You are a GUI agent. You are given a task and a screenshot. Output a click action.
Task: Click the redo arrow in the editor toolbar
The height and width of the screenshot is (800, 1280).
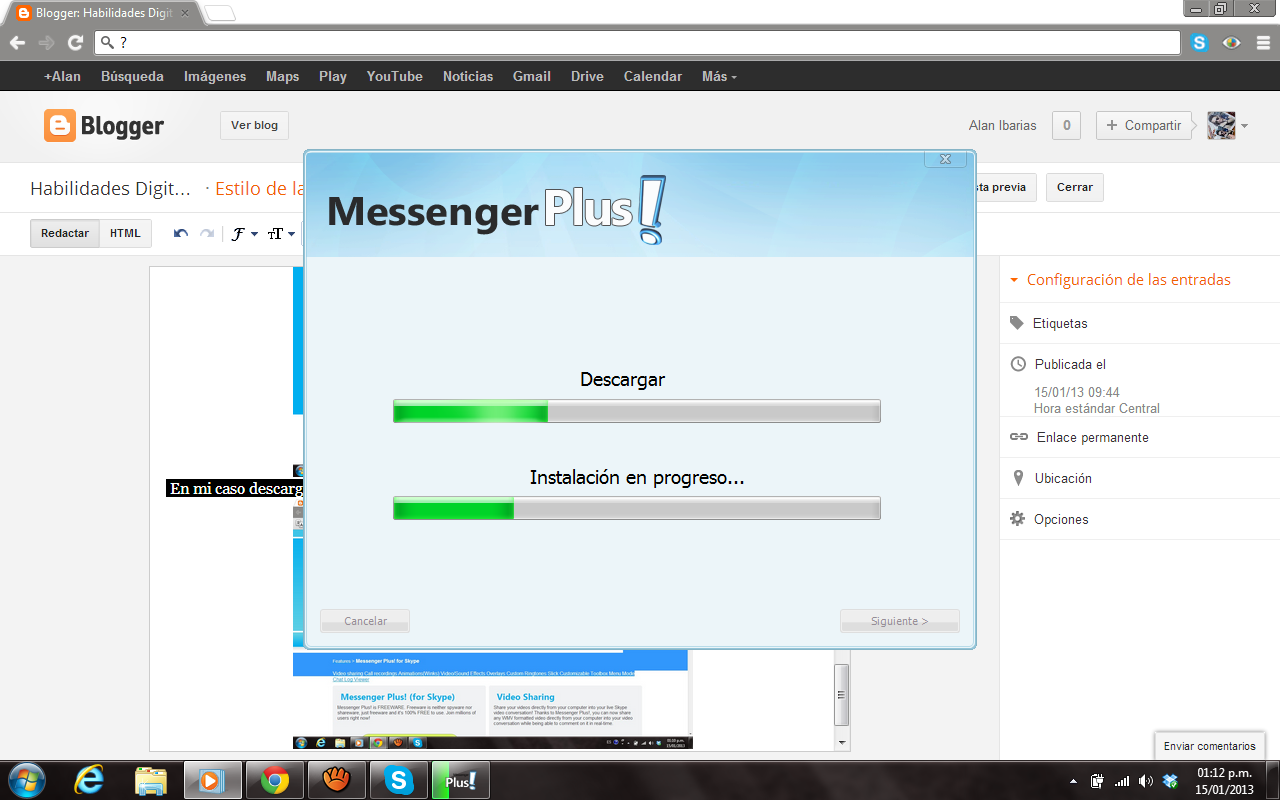207,234
